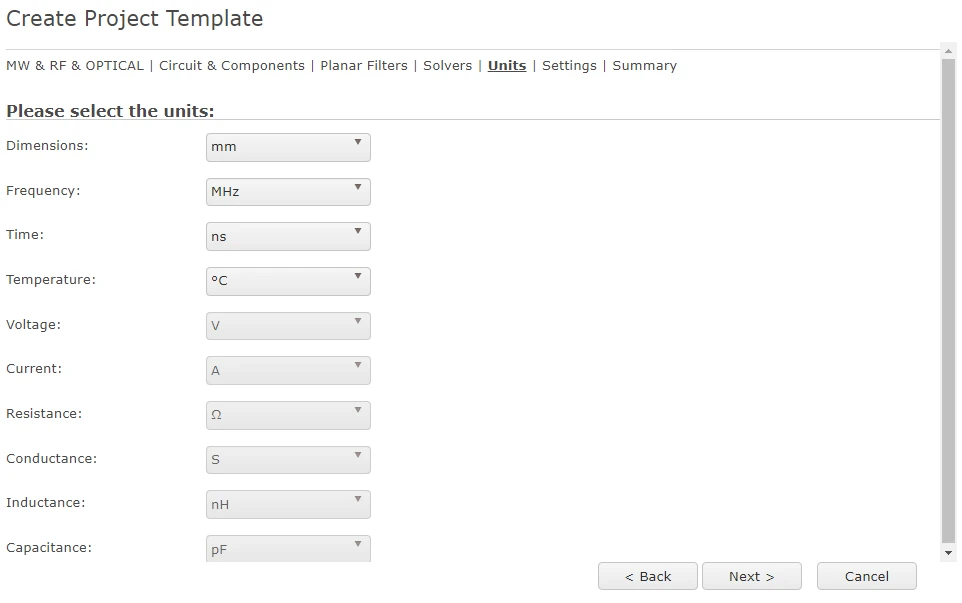
Task: Expand the Time unit dropdown showing ns
Action: (x=288, y=237)
